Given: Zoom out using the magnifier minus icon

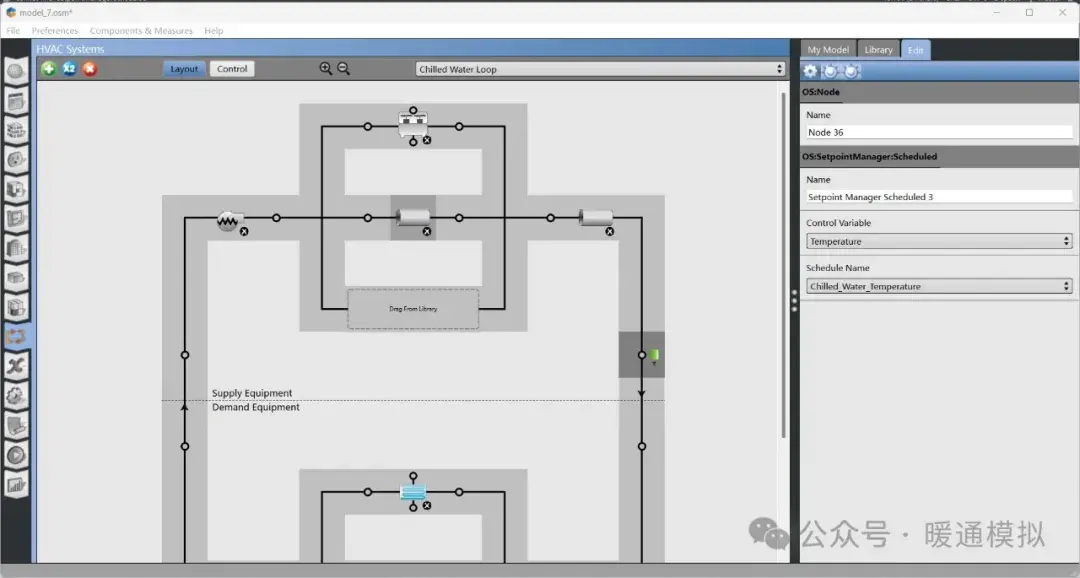Looking at the screenshot, I should pos(343,68).
